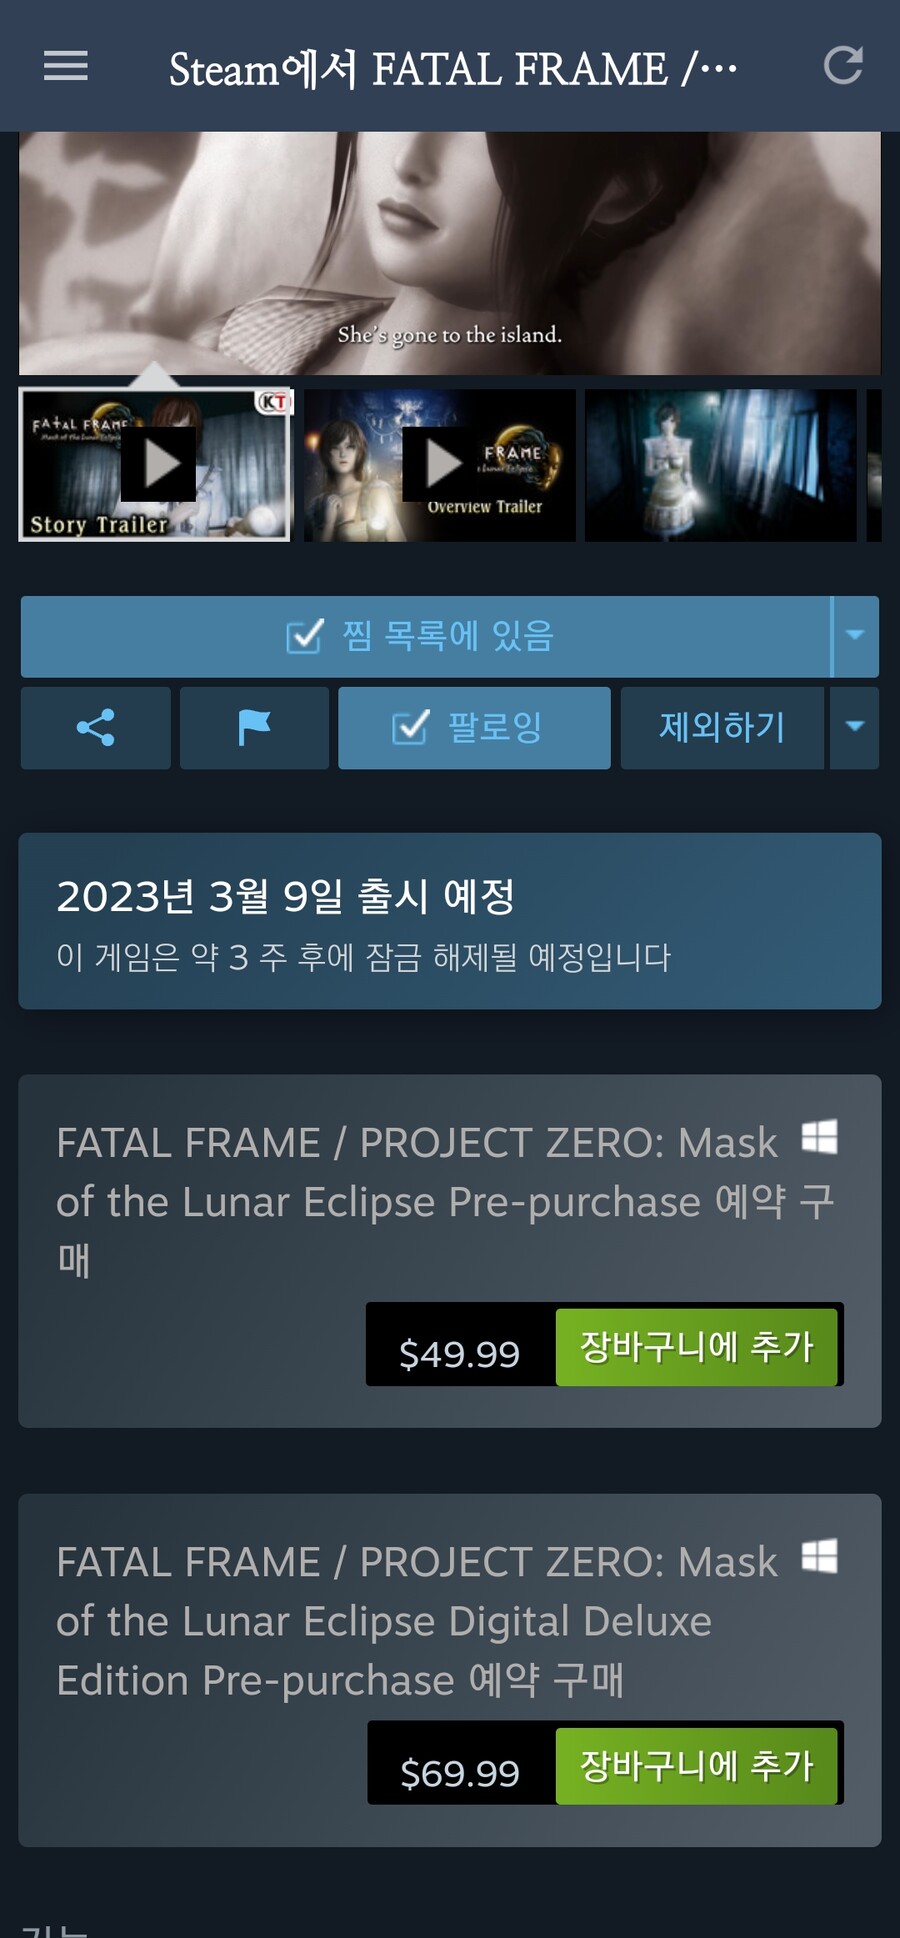Click the main video preview image
The height and width of the screenshot is (1938, 900).
click(x=450, y=253)
